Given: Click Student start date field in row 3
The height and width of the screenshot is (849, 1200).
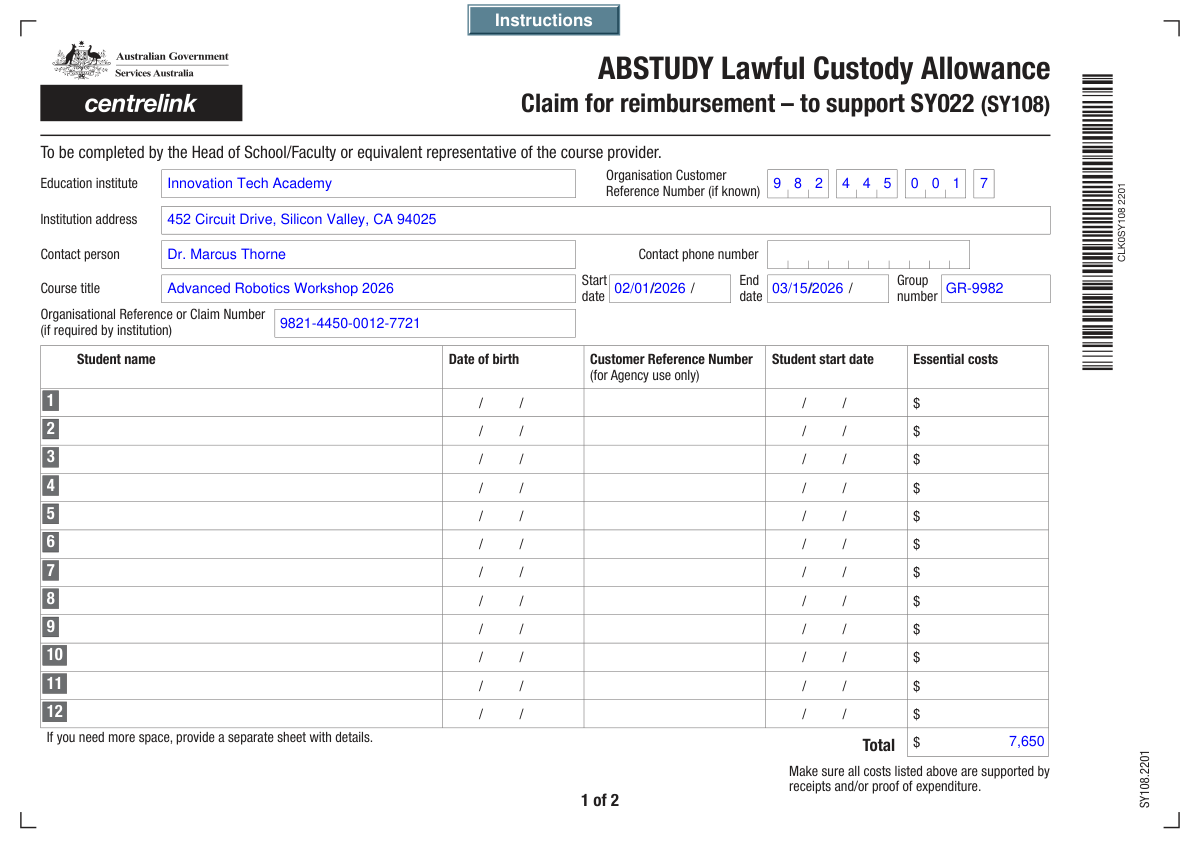Looking at the screenshot, I should [836, 459].
